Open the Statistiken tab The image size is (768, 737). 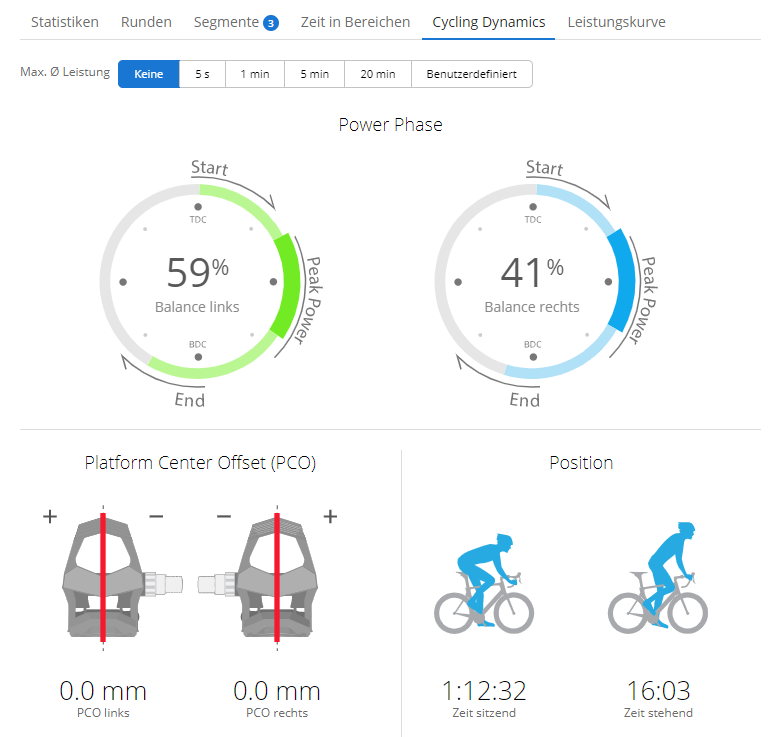pos(65,22)
